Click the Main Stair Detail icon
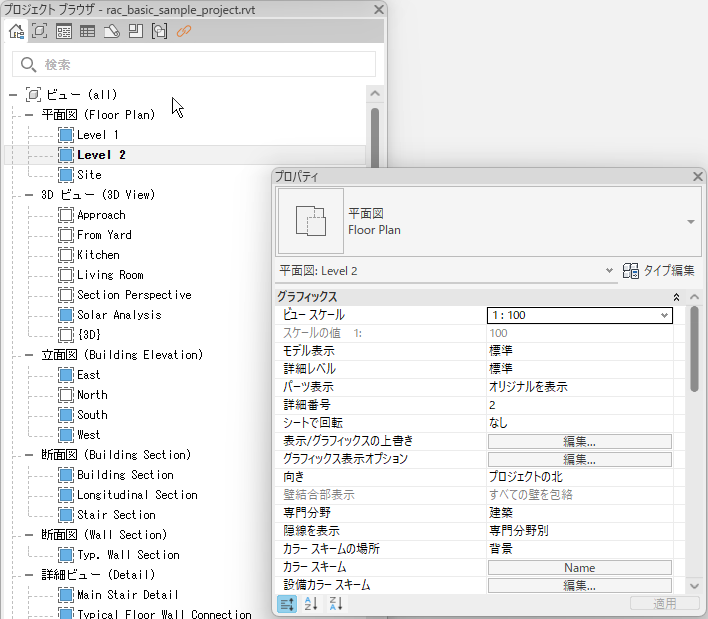The width and height of the screenshot is (708, 619). (x=66, y=595)
